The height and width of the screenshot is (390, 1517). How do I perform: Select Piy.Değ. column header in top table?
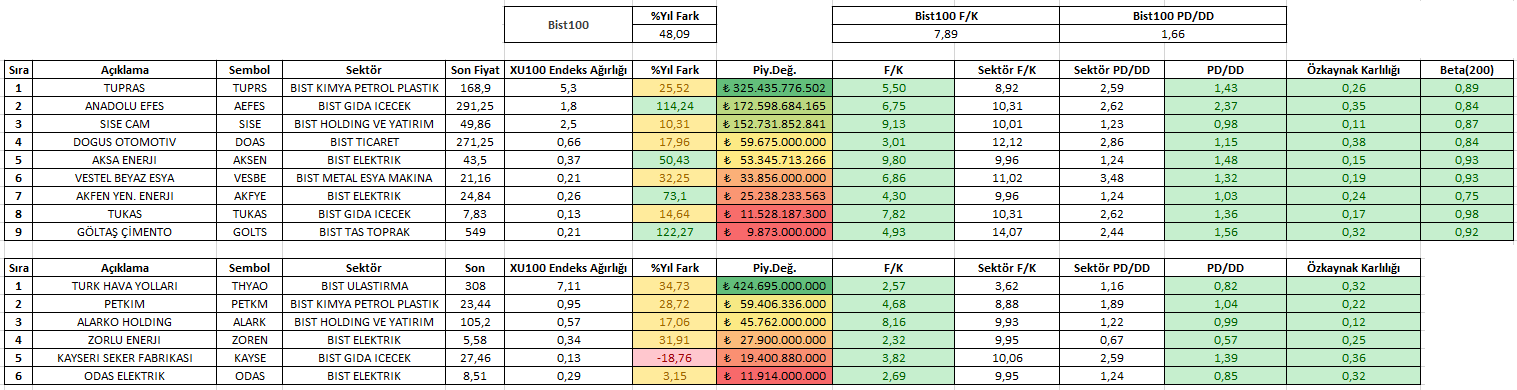[x=774, y=70]
